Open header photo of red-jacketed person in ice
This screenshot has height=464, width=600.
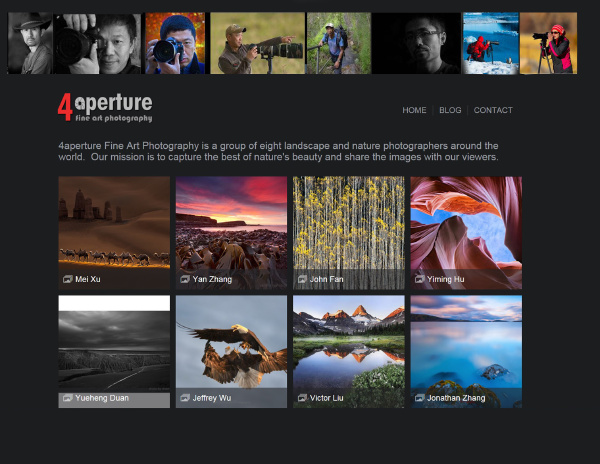point(490,43)
